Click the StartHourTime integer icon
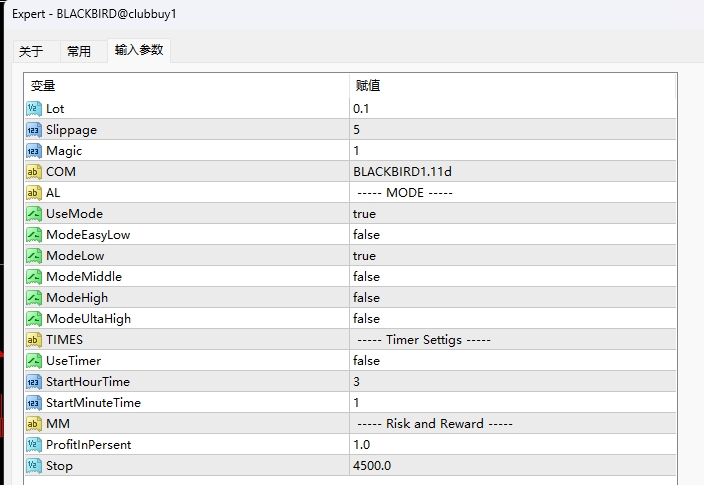704x485 pixels. (x=33, y=382)
